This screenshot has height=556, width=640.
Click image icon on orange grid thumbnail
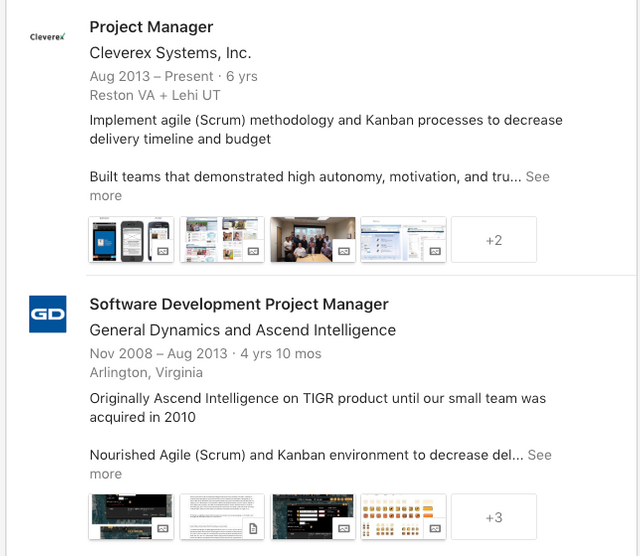(435, 529)
